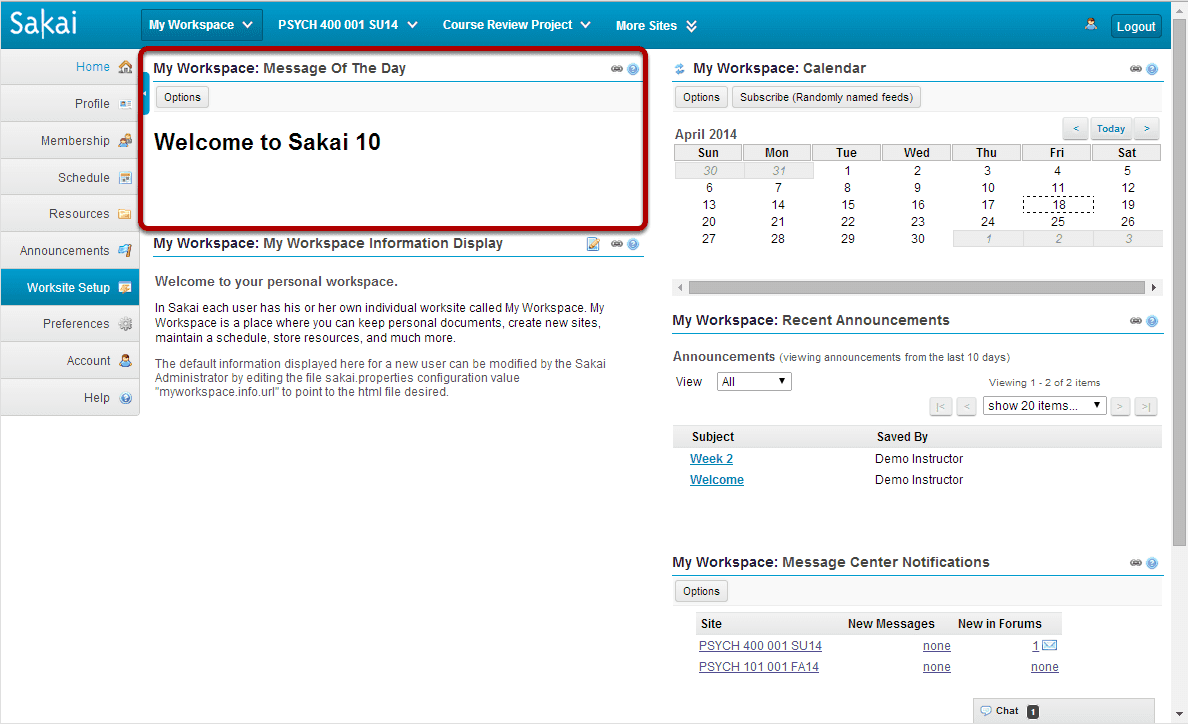Open PSYCH 400 001 SU14 site link in notifications
Viewport: 1188px width, 724px height.
[760, 646]
